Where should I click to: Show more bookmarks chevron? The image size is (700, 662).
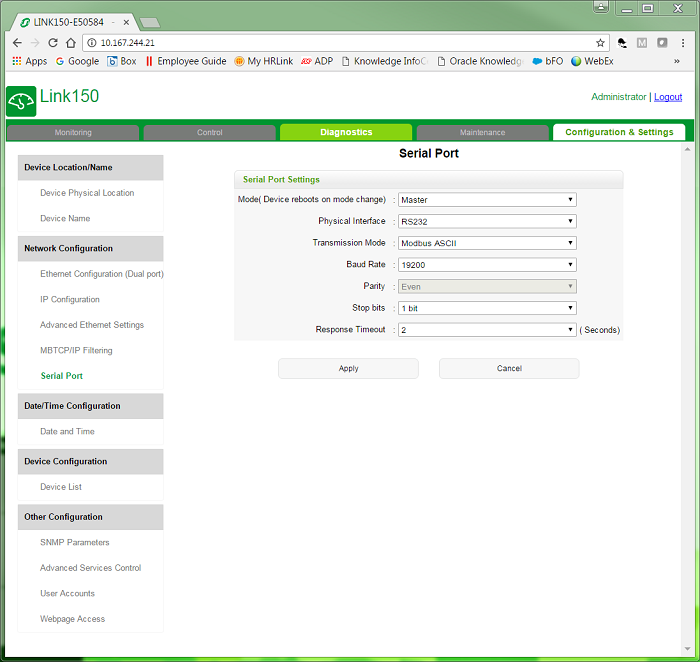click(677, 61)
